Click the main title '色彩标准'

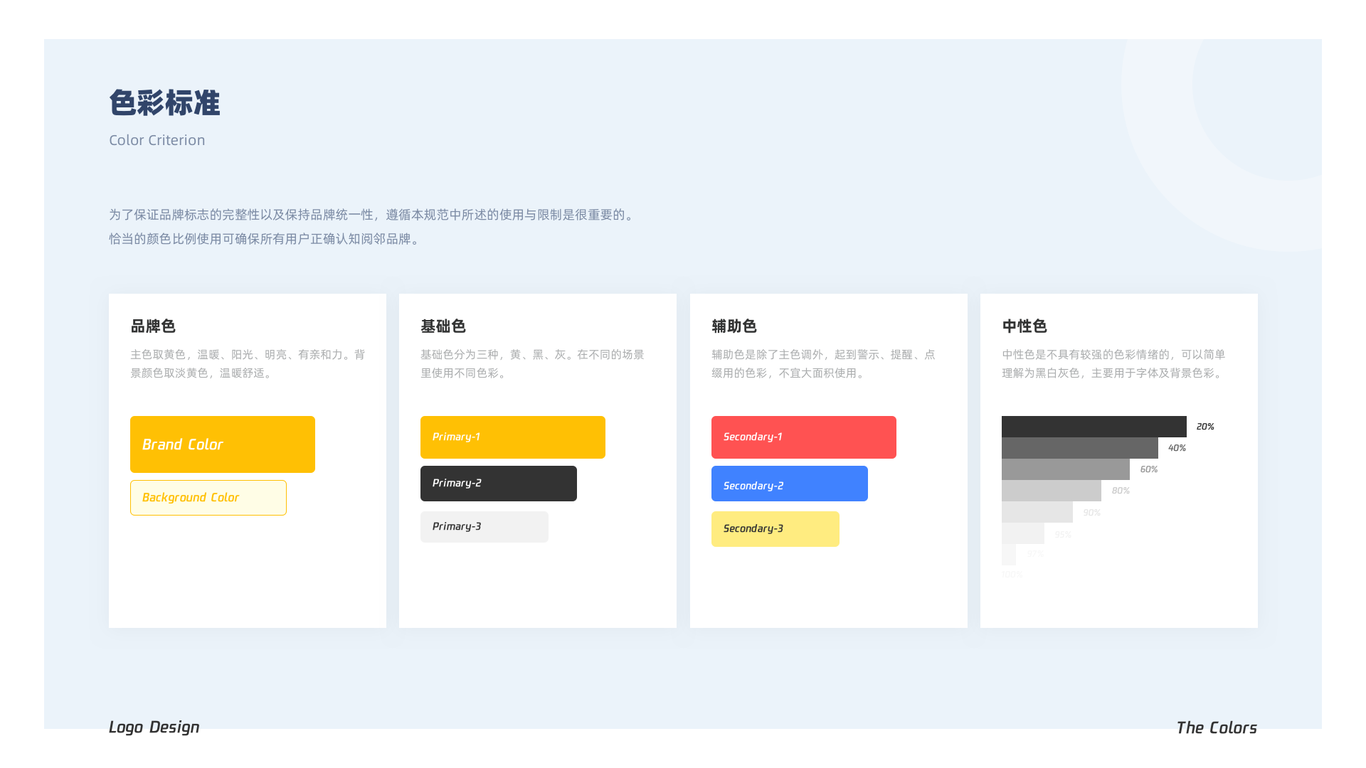coord(165,102)
